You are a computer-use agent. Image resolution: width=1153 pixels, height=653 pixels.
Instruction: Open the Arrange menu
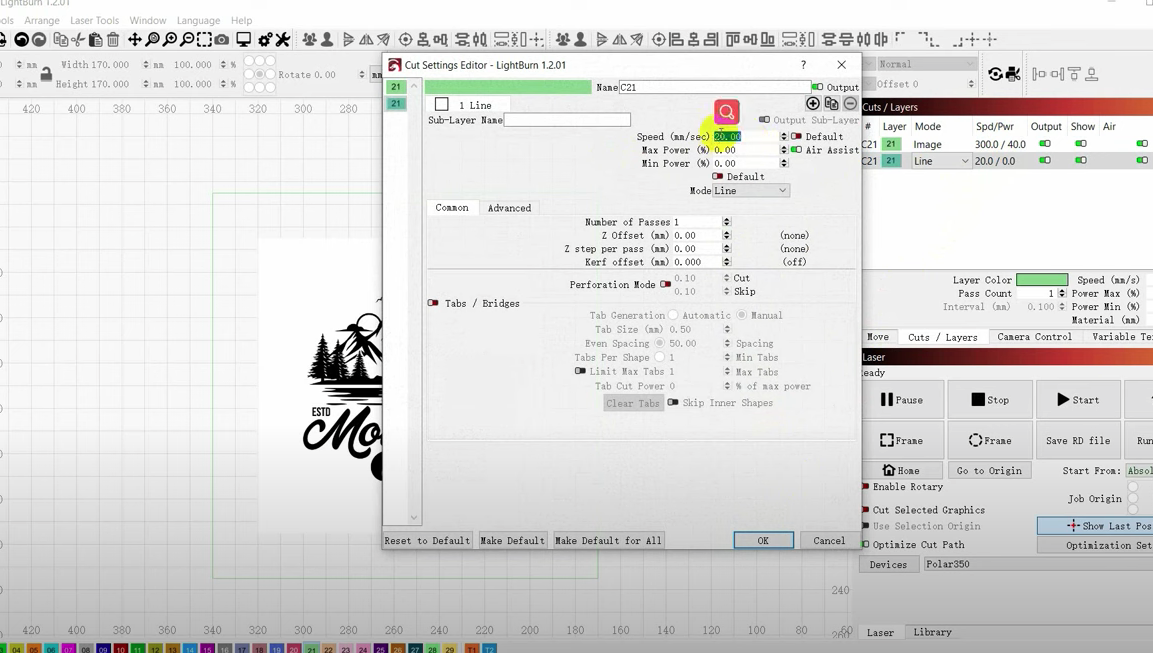point(42,21)
